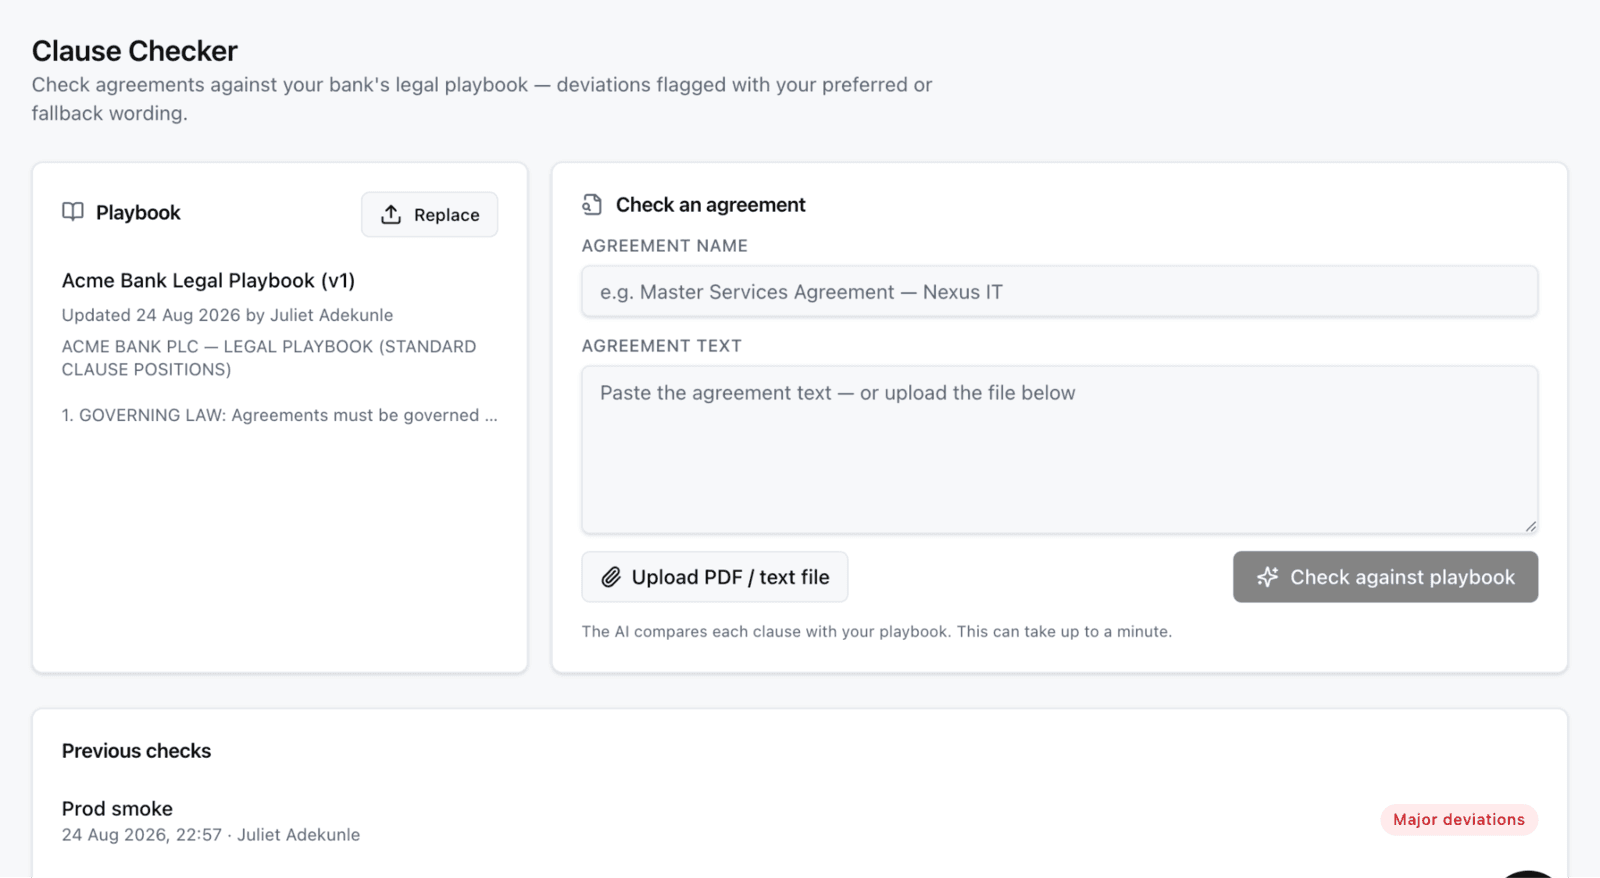Click the Updated 24 Aug 2026 line
1600x878 pixels.
pyautogui.click(x=227, y=315)
